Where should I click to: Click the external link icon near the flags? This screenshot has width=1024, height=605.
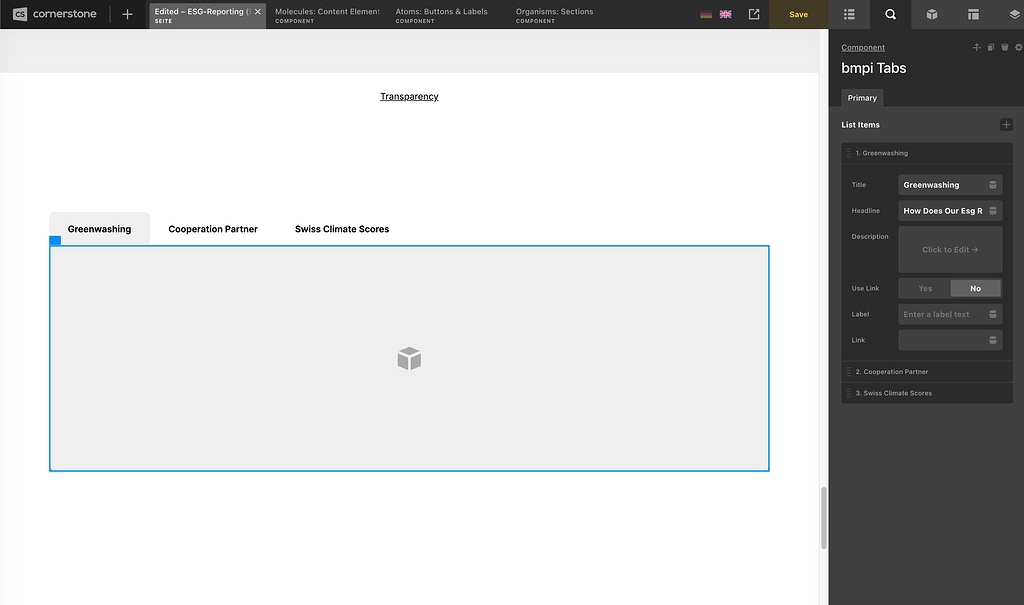click(753, 14)
